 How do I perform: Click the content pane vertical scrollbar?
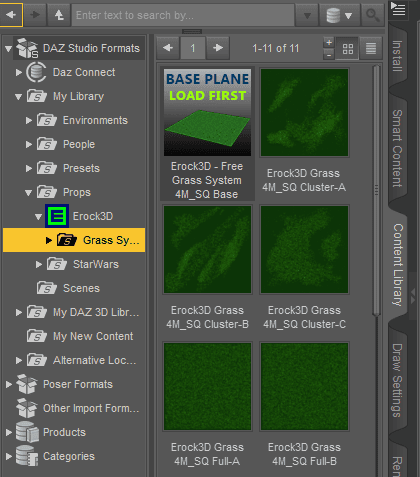click(x=377, y=190)
